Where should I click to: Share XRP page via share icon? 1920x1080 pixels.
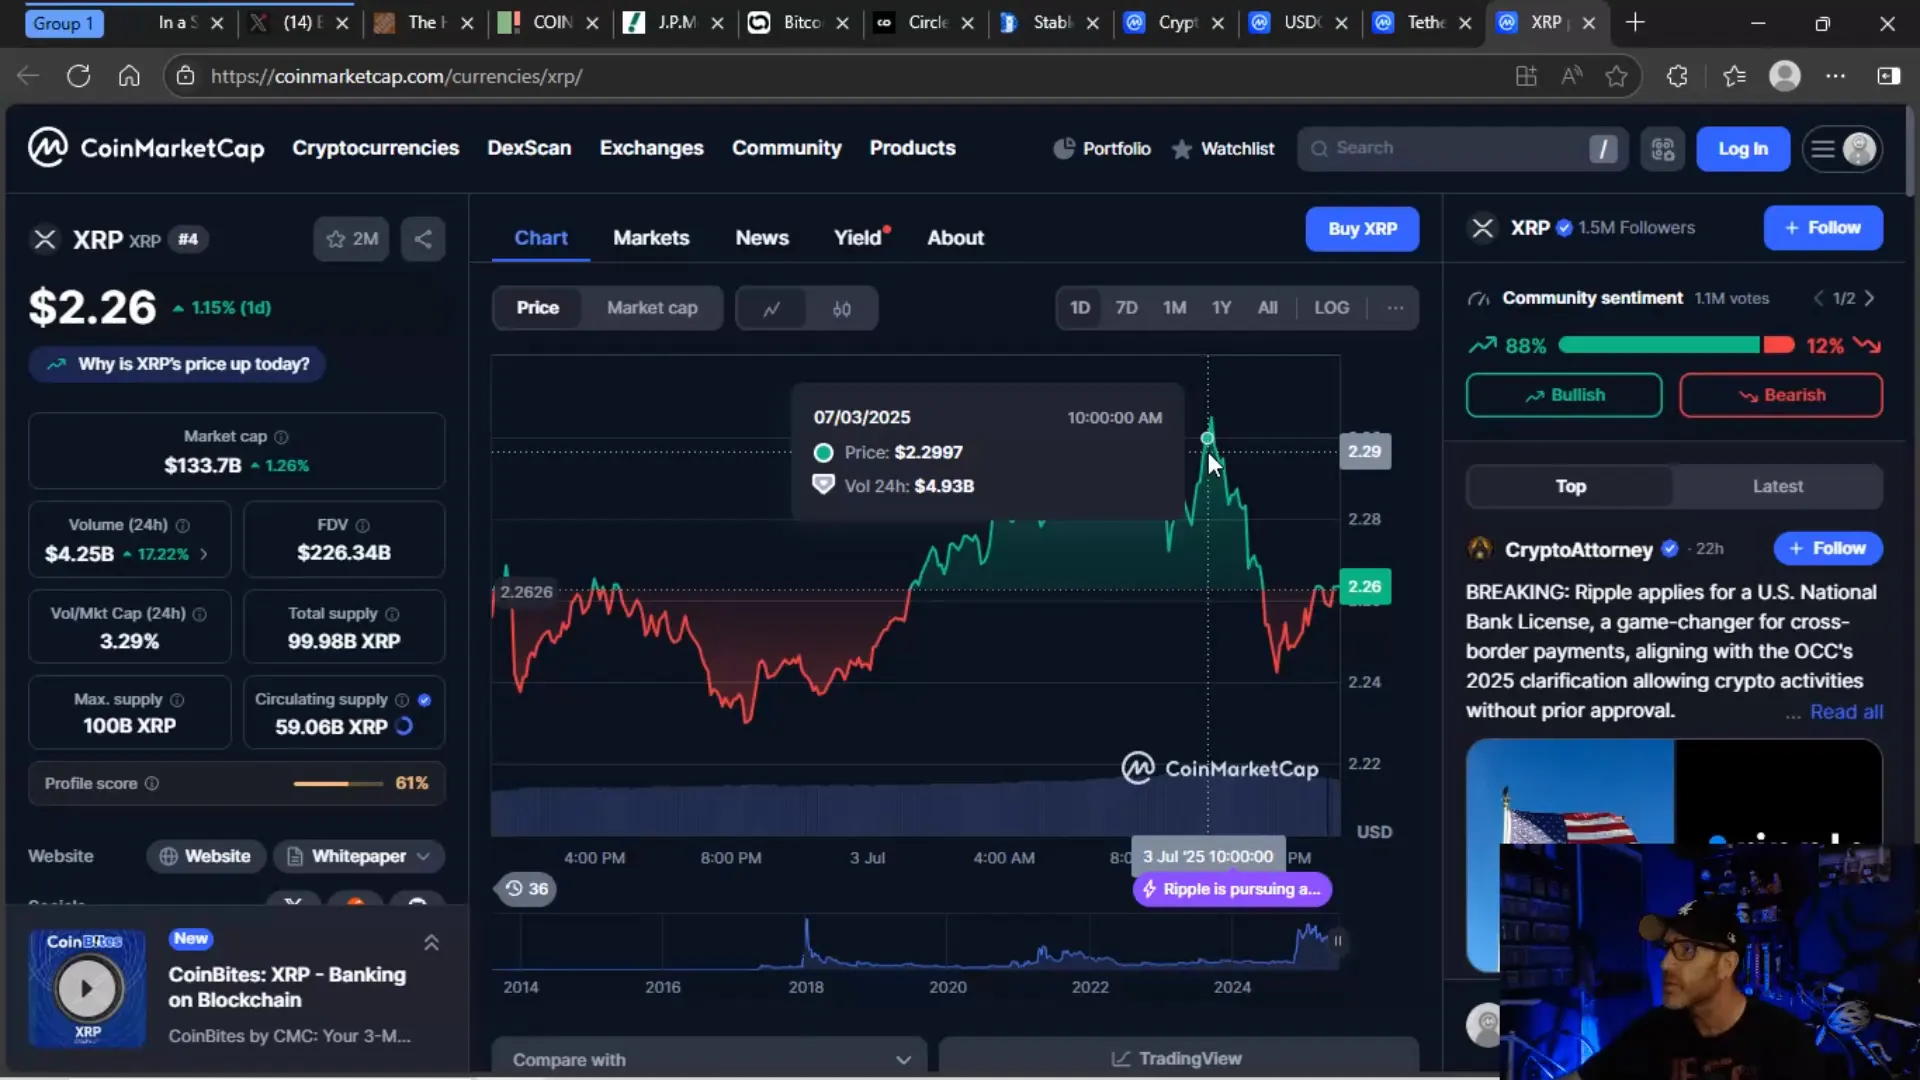(423, 239)
